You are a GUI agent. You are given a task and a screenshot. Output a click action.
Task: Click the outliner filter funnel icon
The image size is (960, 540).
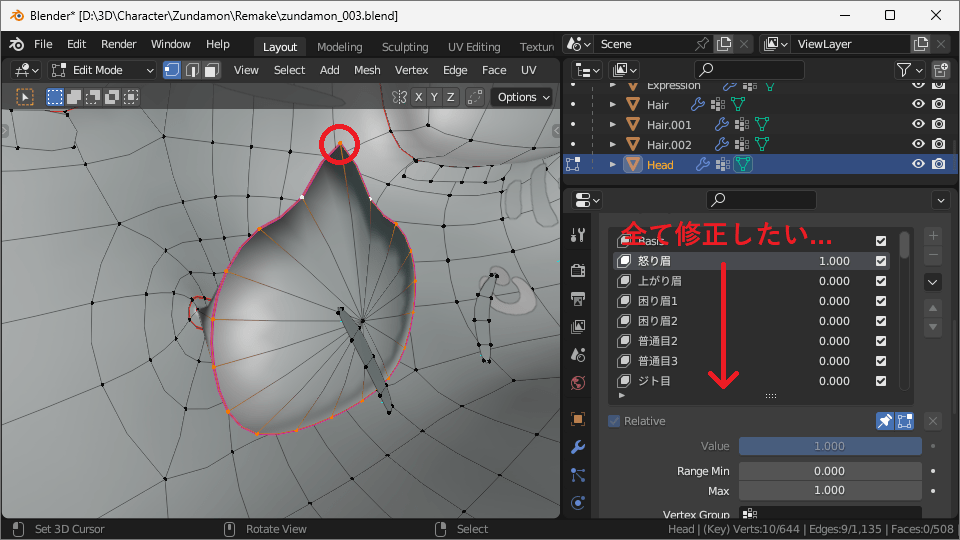(x=905, y=70)
